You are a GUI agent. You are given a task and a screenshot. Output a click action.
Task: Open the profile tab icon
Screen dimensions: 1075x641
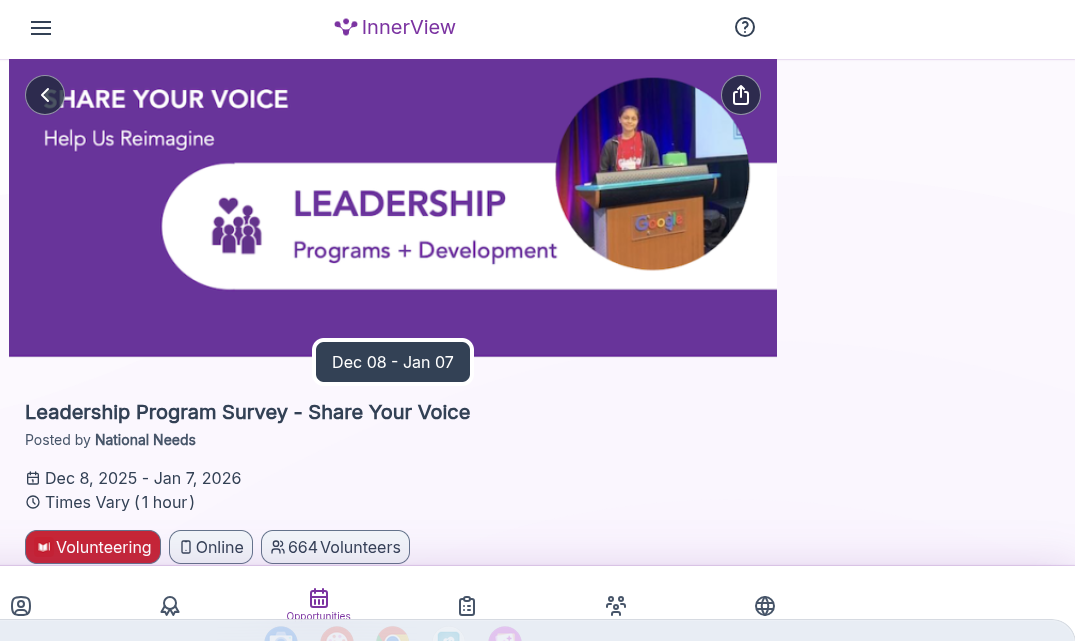click(x=21, y=606)
